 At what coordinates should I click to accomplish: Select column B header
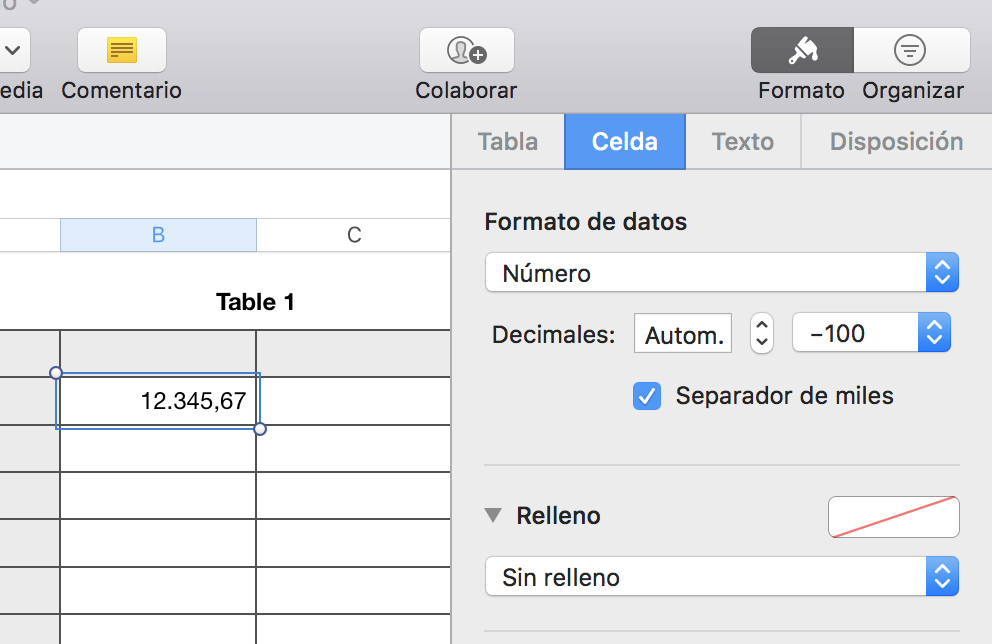pyautogui.click(x=158, y=235)
